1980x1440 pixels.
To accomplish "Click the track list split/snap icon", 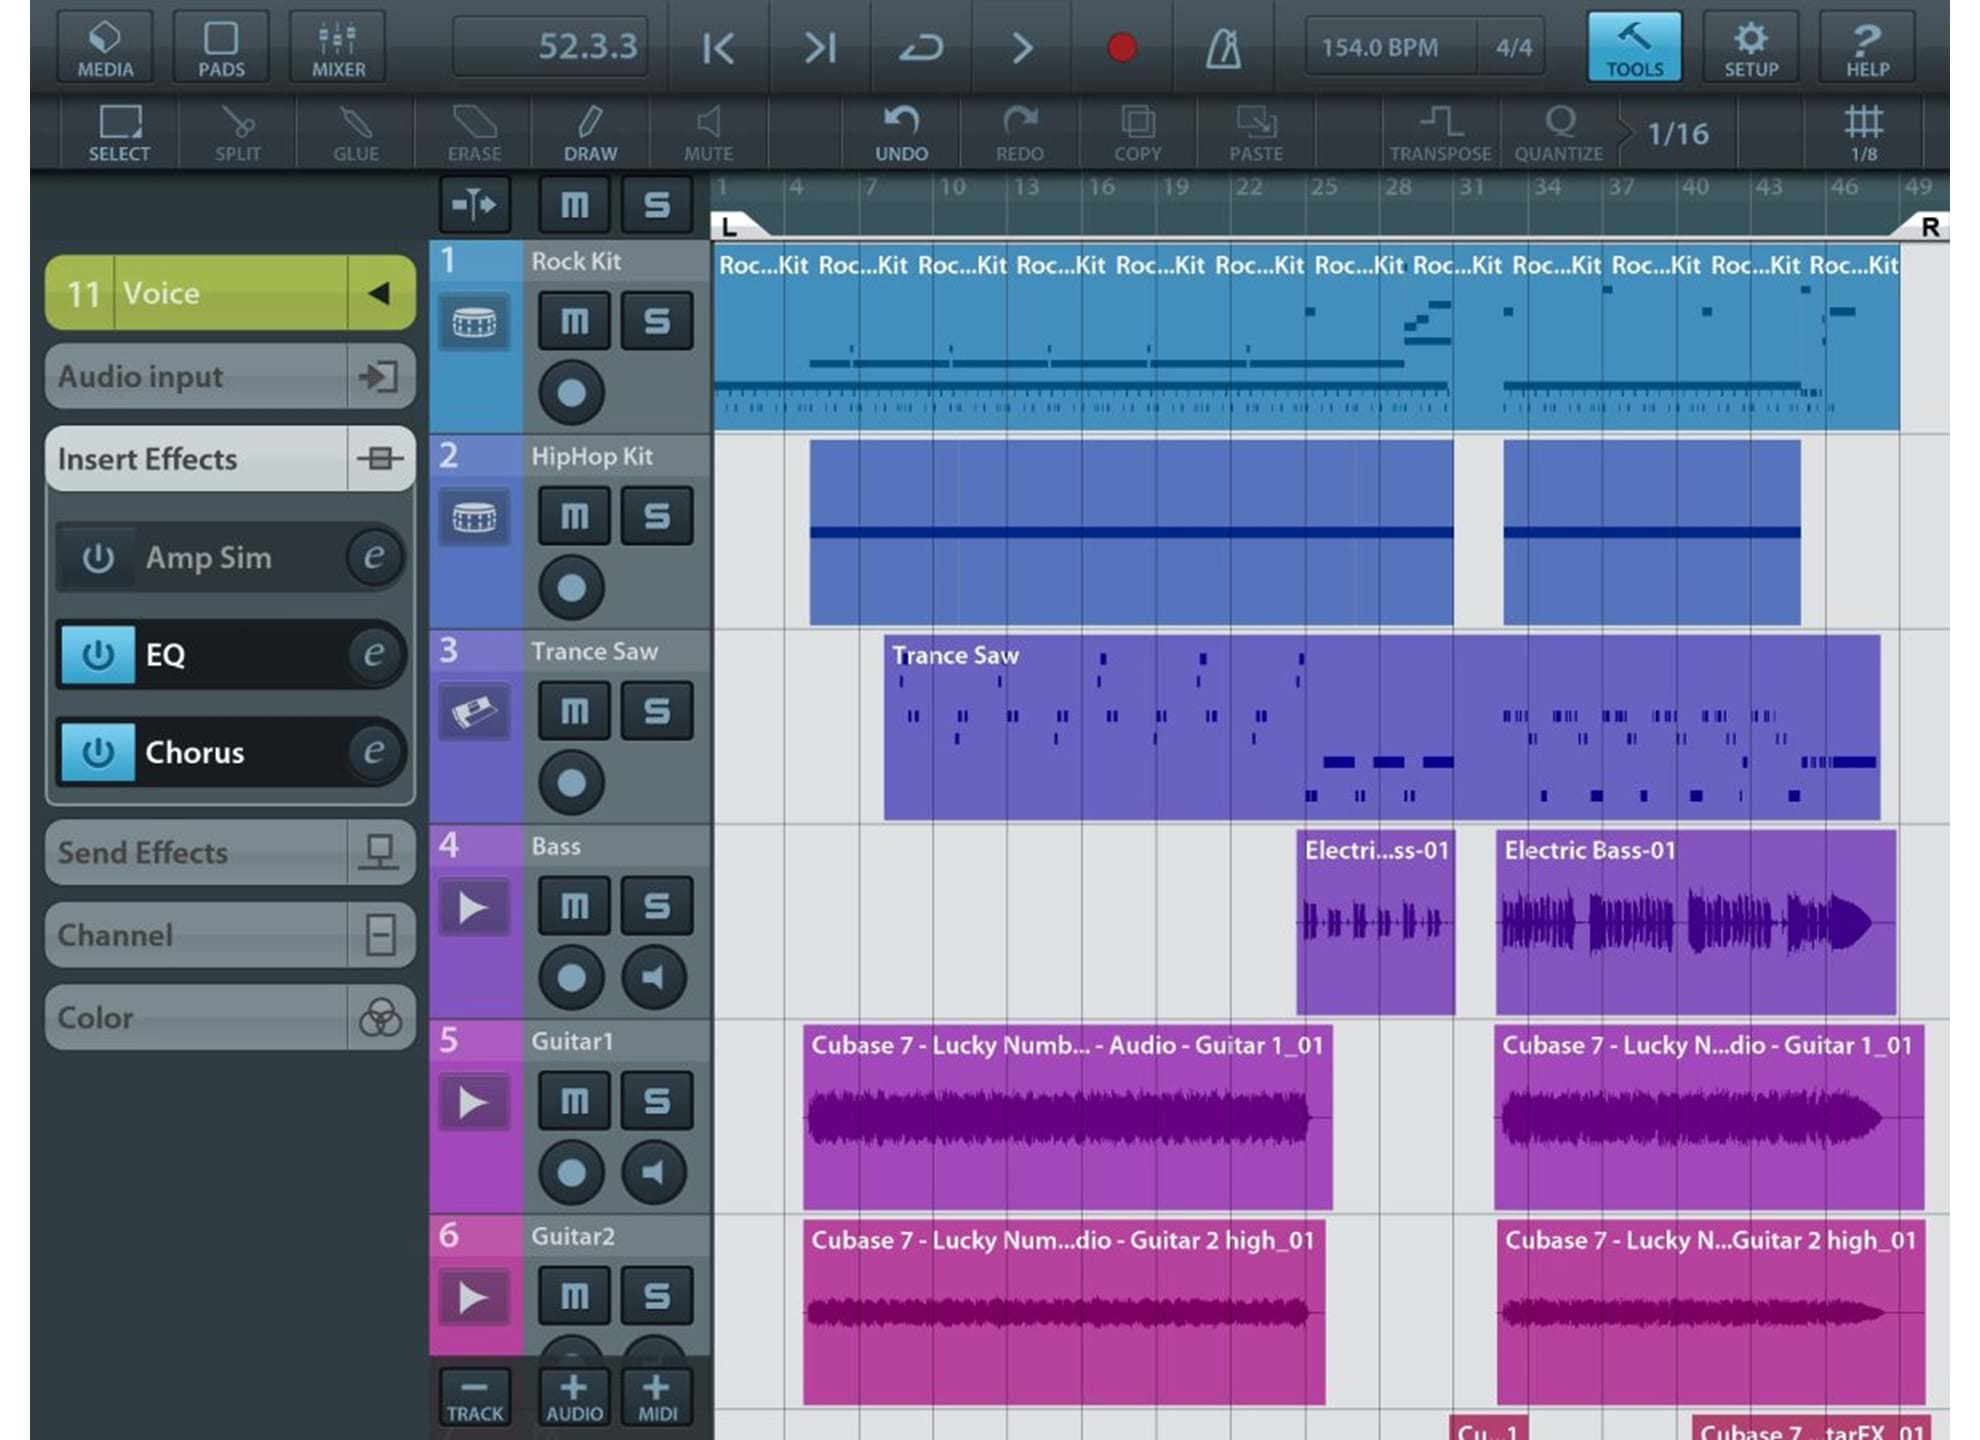I will click(474, 205).
